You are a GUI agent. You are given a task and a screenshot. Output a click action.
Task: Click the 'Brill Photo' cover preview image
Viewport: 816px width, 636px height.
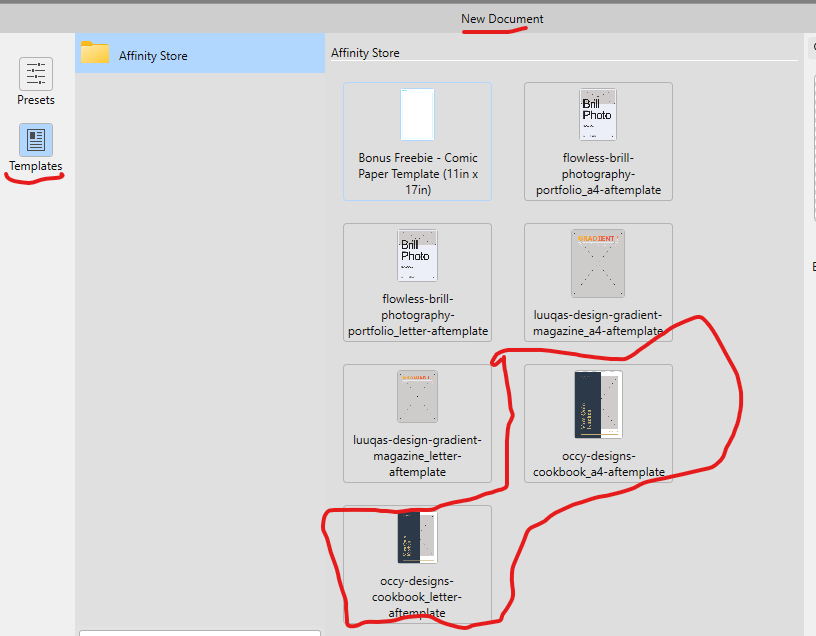(x=597, y=112)
